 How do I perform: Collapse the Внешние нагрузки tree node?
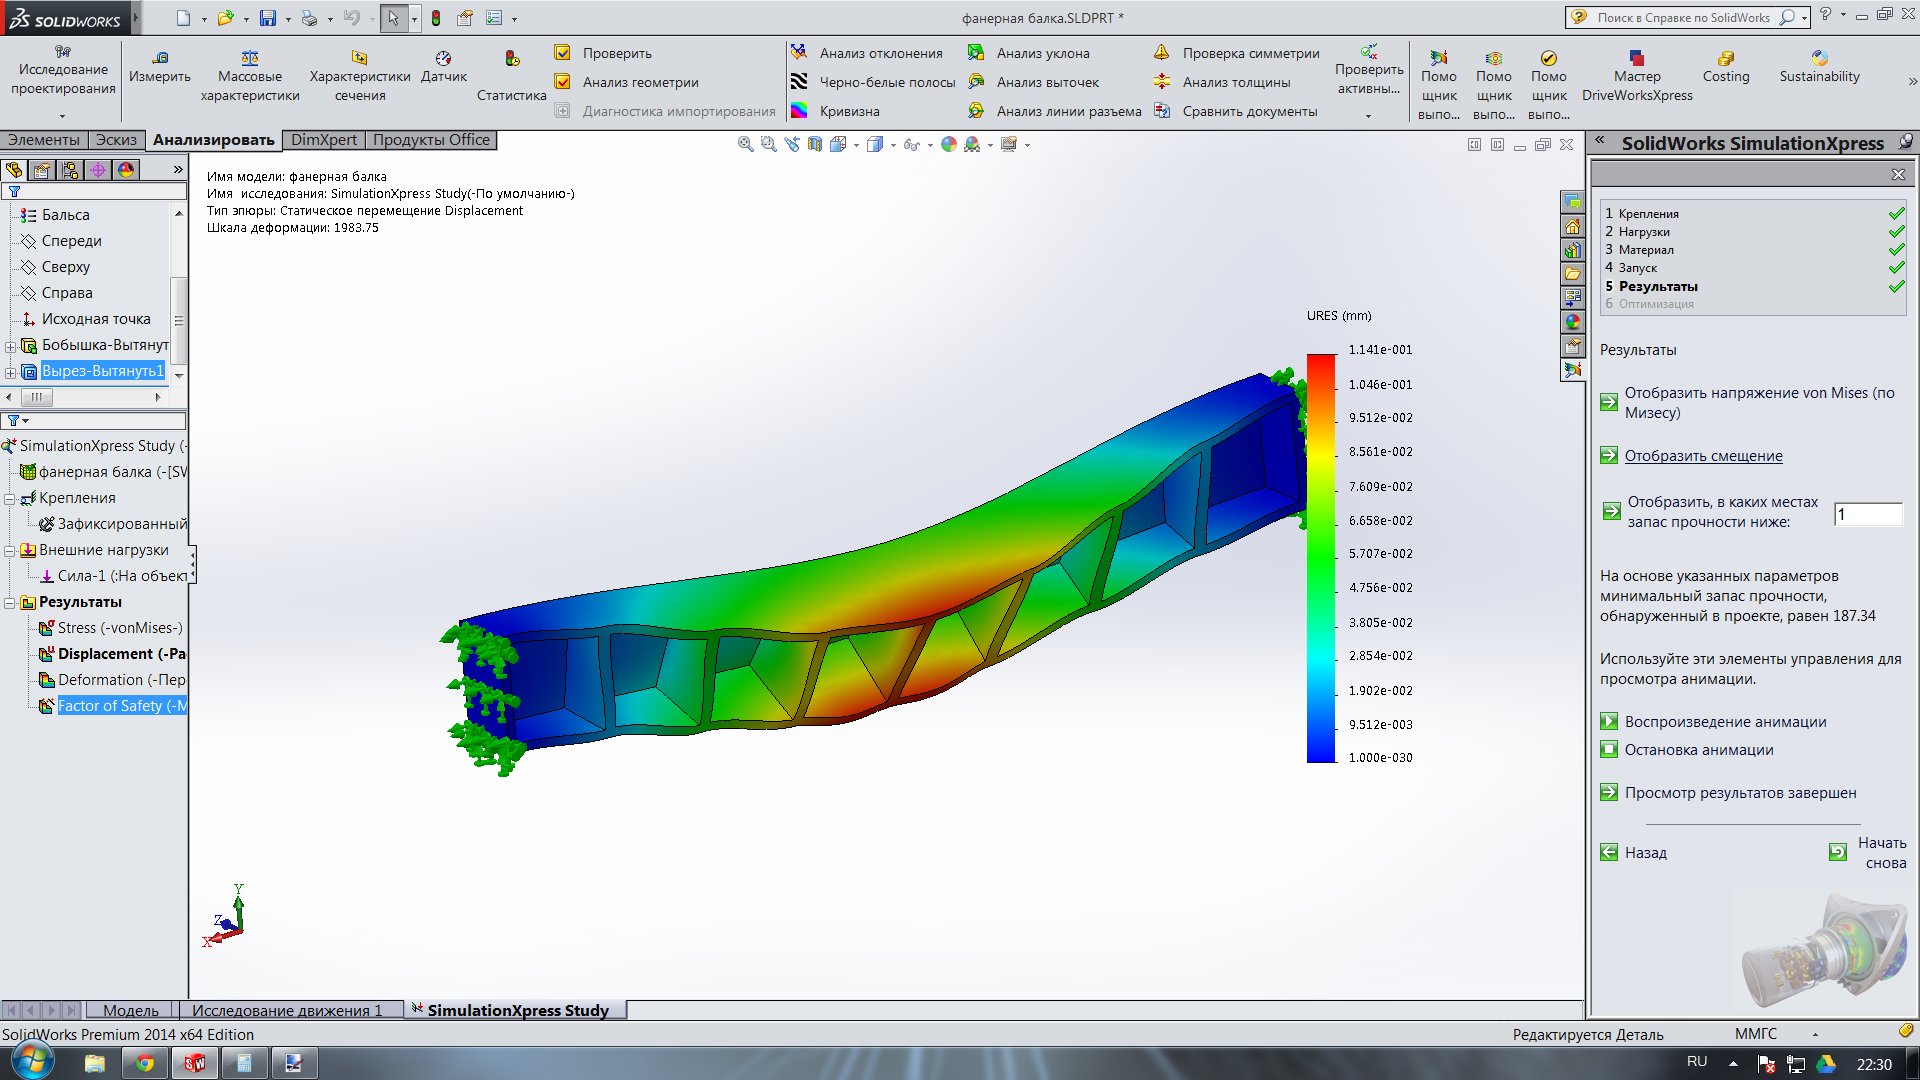click(10, 551)
